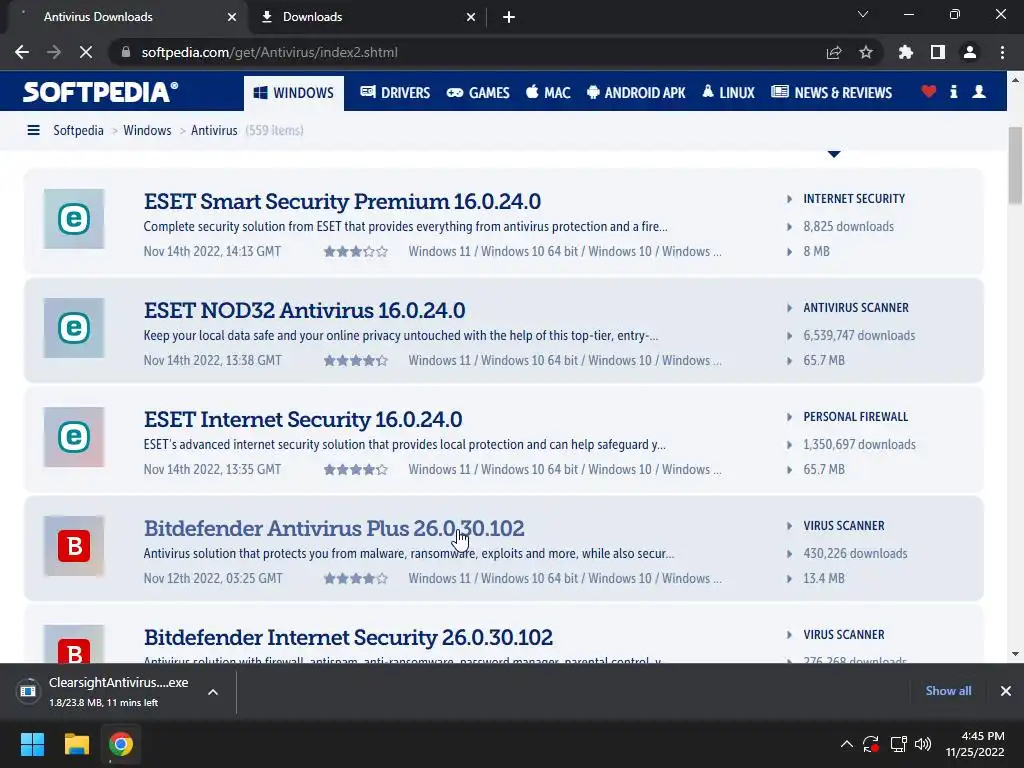Open Chrome tab search dropdown arrow
The width and height of the screenshot is (1024, 768).
[863, 14]
